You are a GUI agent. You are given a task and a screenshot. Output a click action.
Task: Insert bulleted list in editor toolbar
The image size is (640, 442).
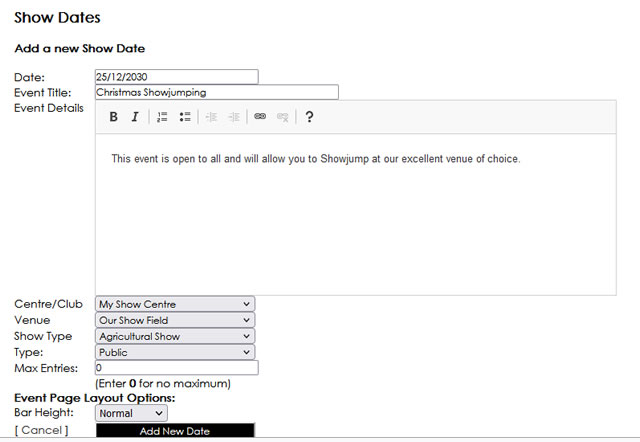click(185, 117)
